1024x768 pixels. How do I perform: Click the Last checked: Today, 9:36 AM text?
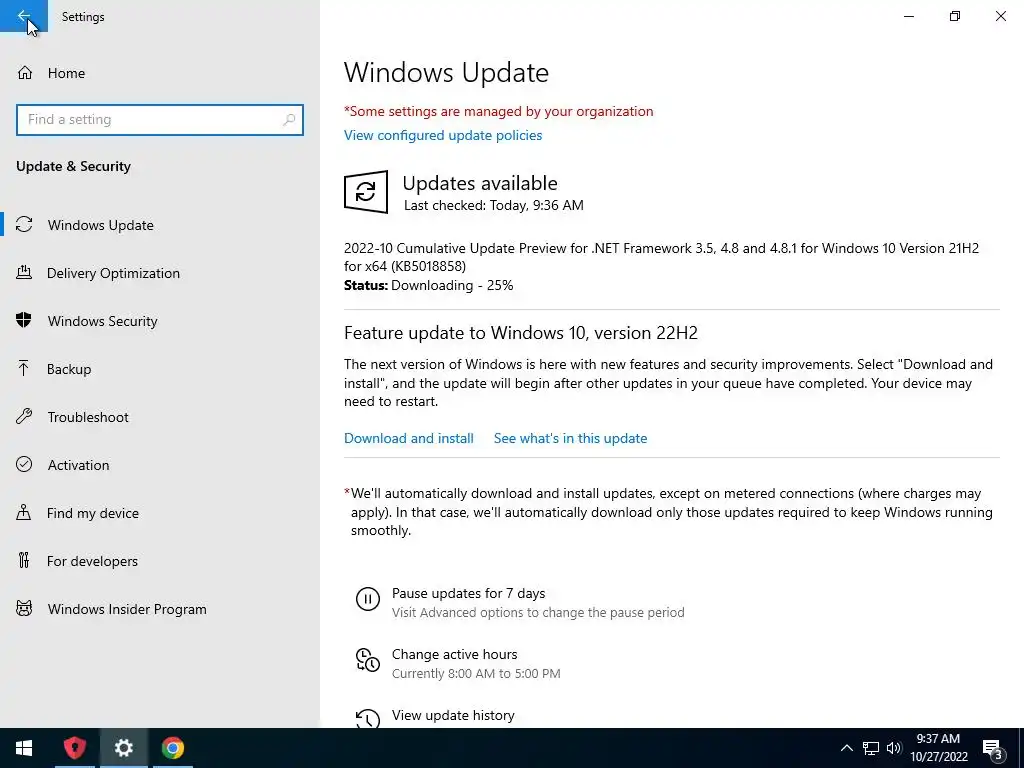(494, 205)
